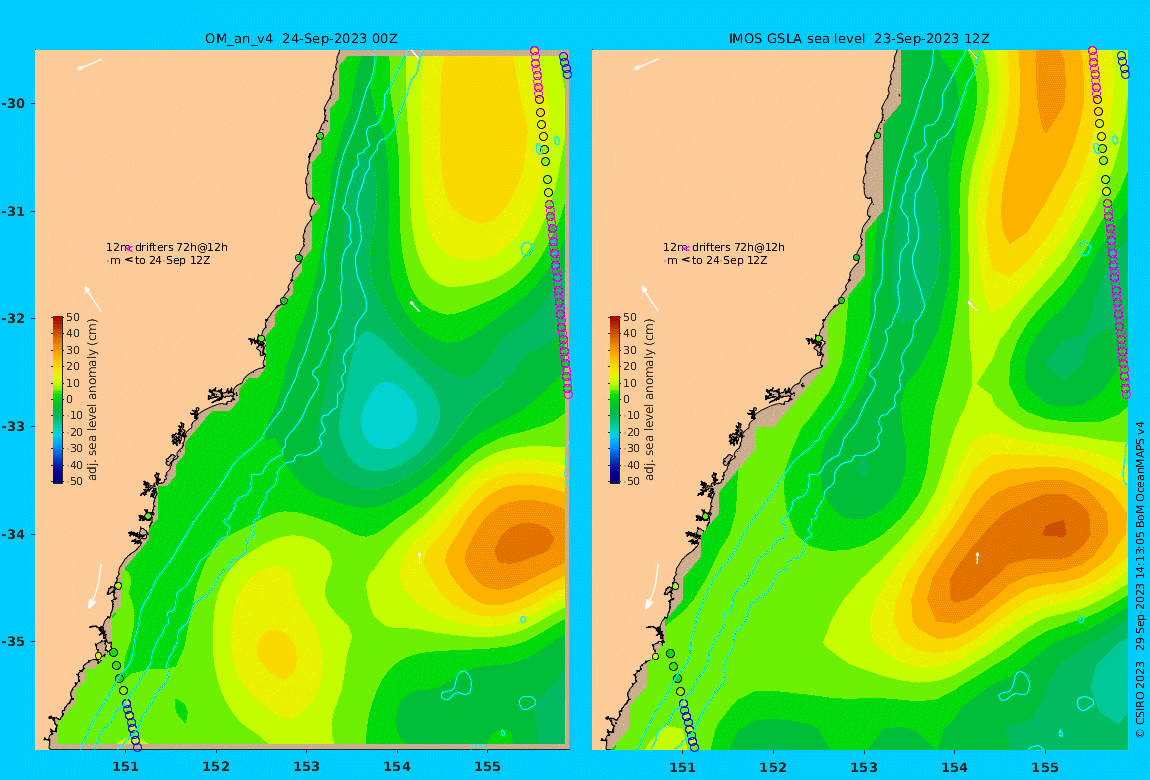Select the -35 latitude label
Screen dimensions: 1150x780
(13, 642)
